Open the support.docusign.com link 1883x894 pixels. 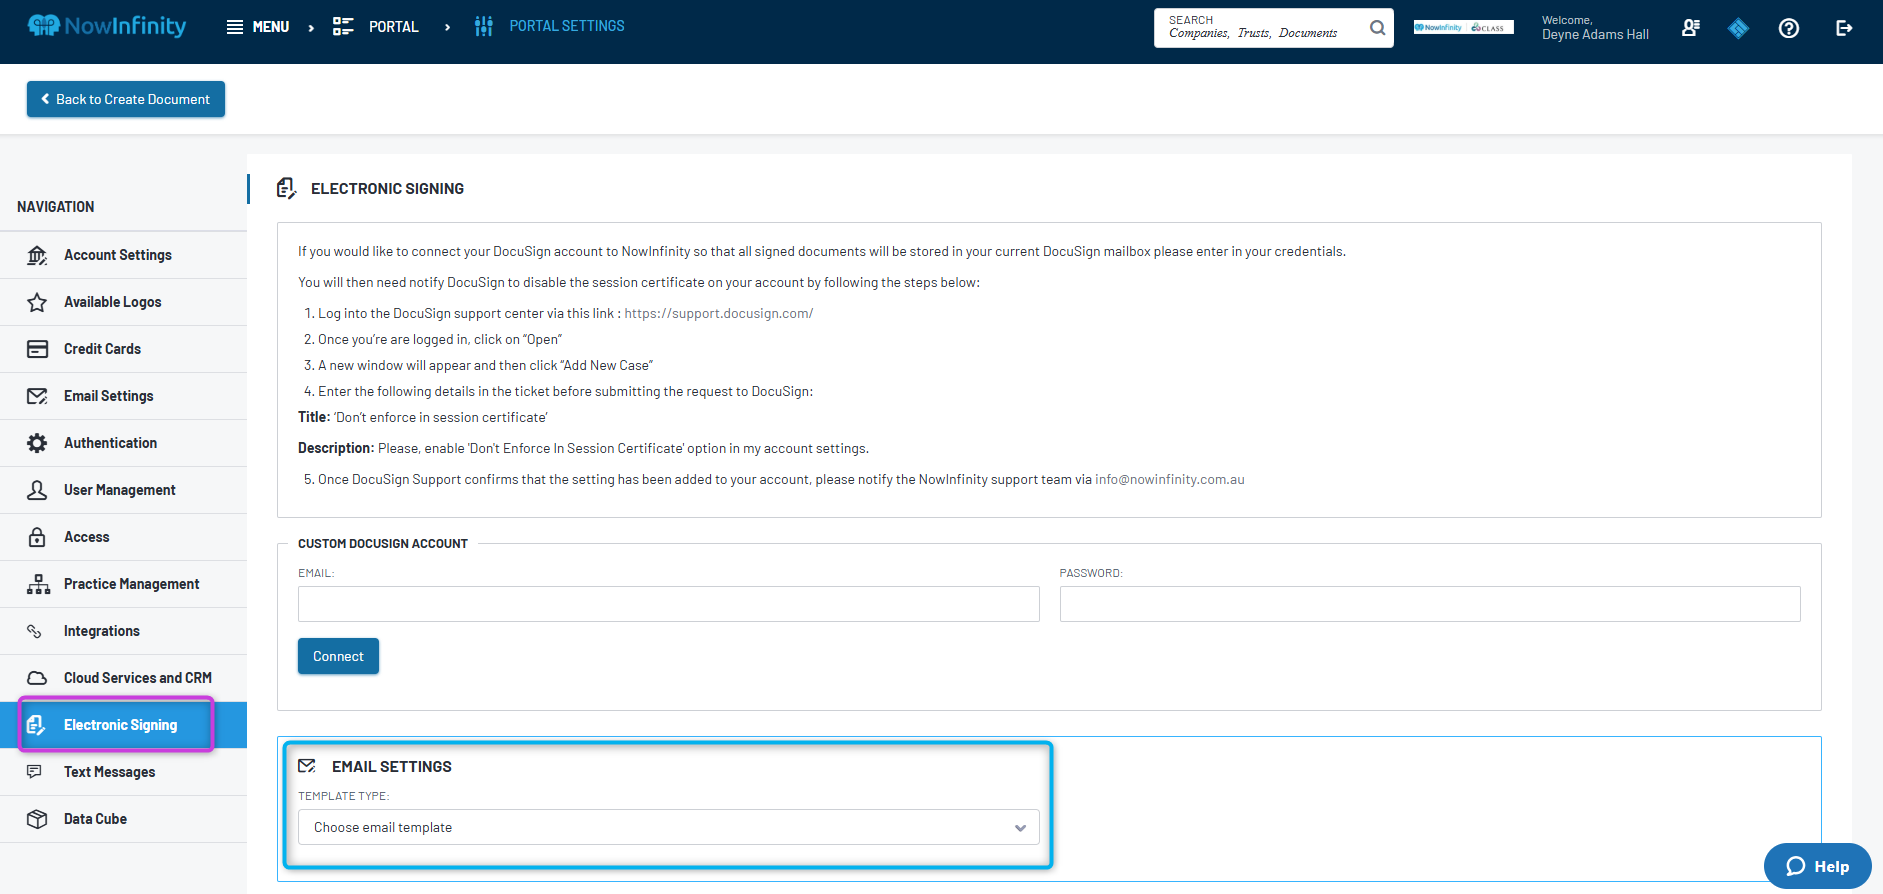tap(718, 313)
